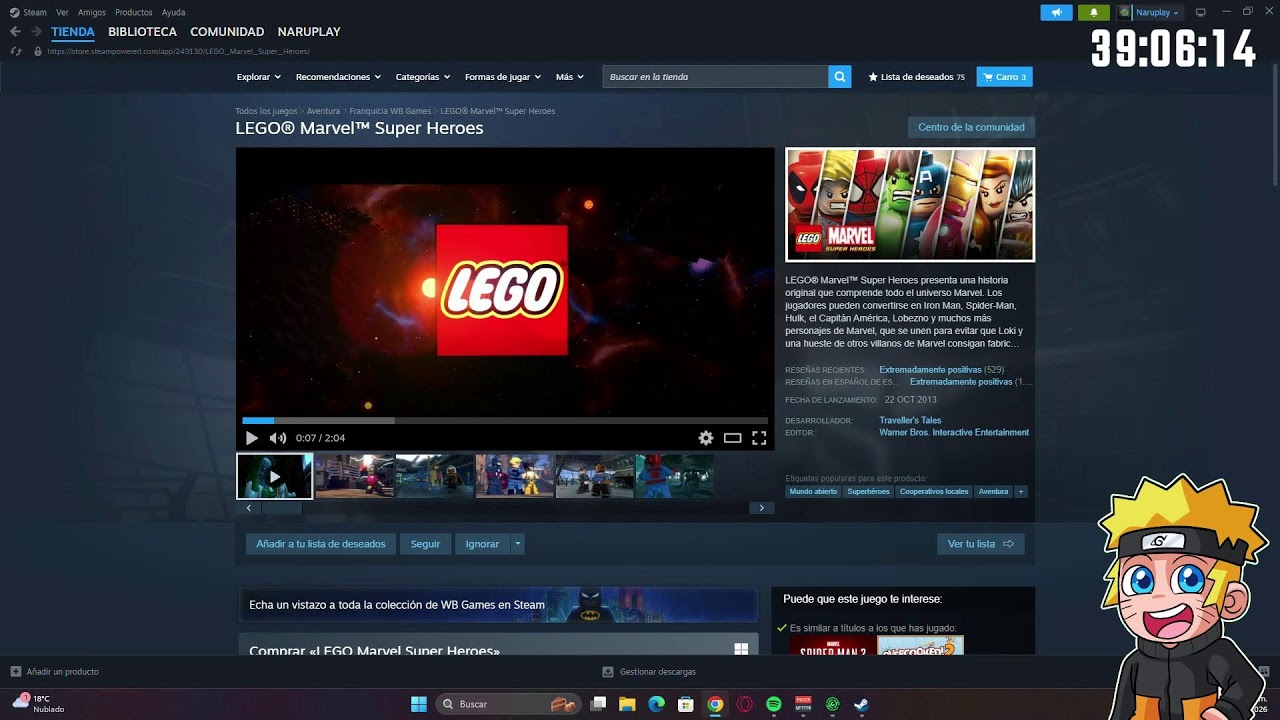The image size is (1280, 720).
Task: Click the store search magnifier button
Action: (x=840, y=77)
